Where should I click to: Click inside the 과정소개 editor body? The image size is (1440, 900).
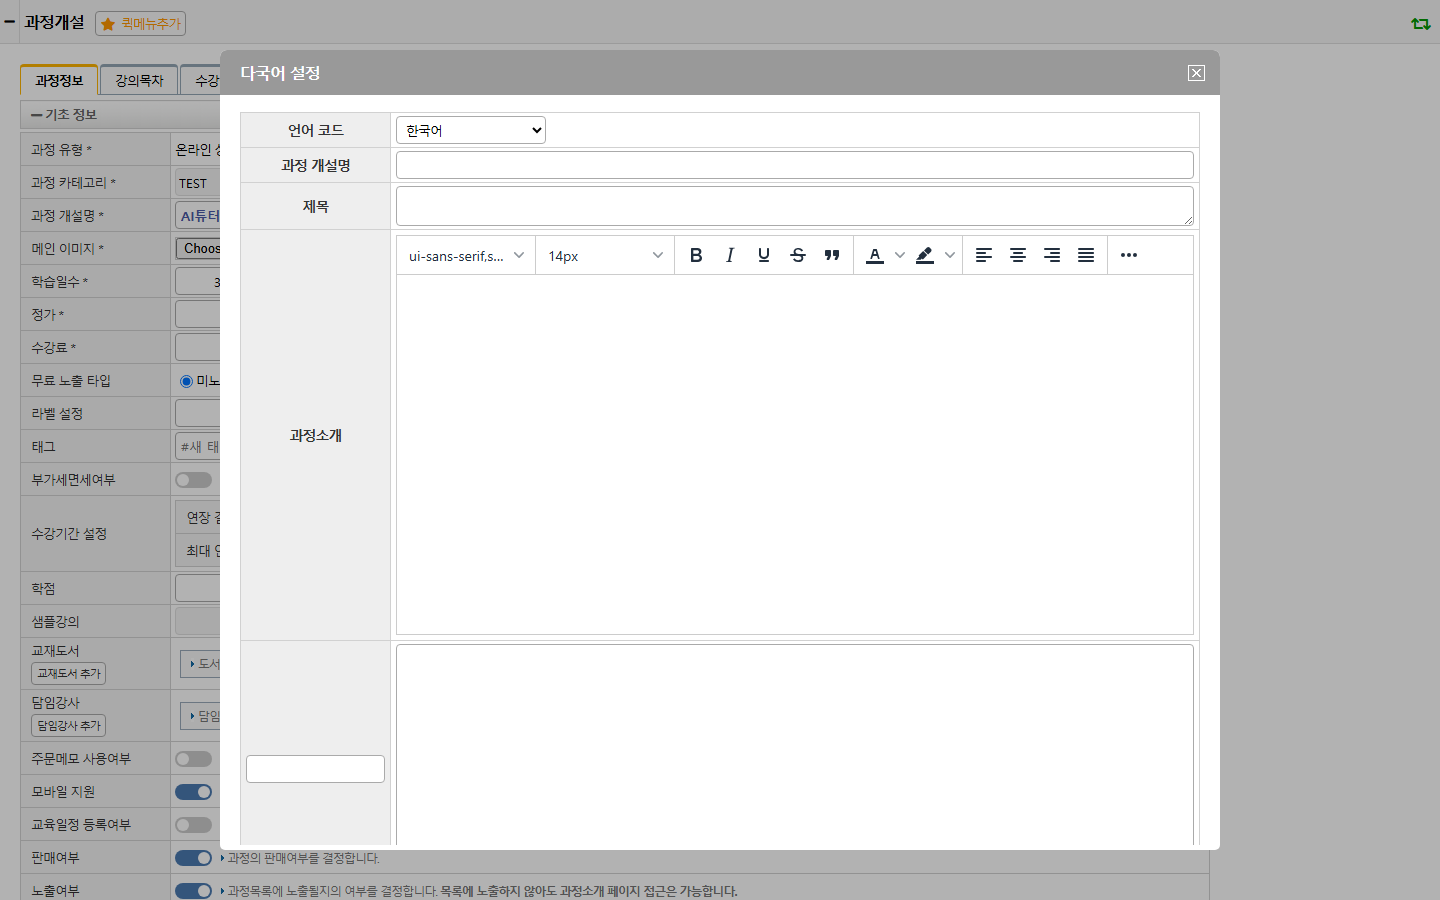[795, 454]
